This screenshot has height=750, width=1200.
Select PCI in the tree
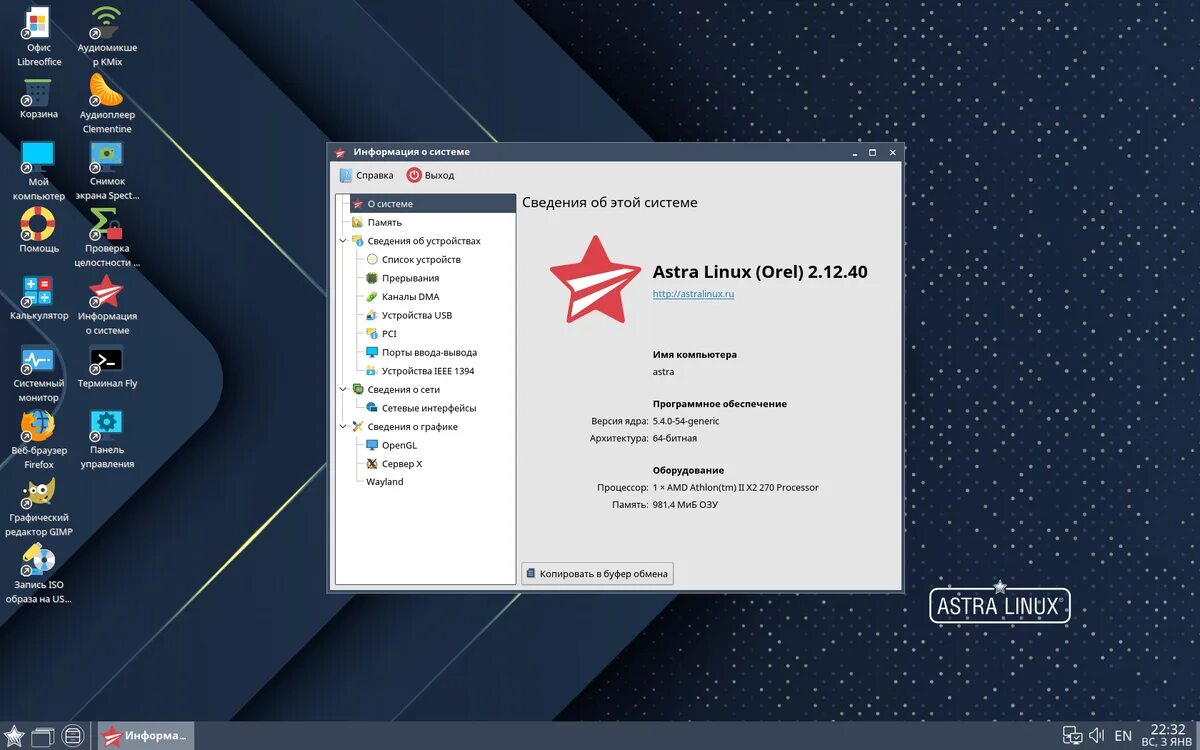click(x=389, y=334)
